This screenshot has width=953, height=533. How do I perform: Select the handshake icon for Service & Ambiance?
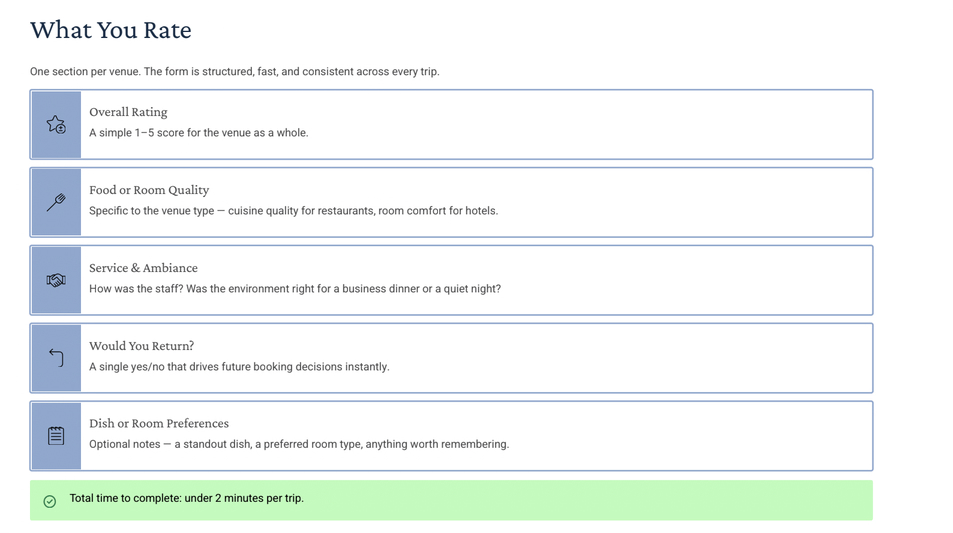56,280
